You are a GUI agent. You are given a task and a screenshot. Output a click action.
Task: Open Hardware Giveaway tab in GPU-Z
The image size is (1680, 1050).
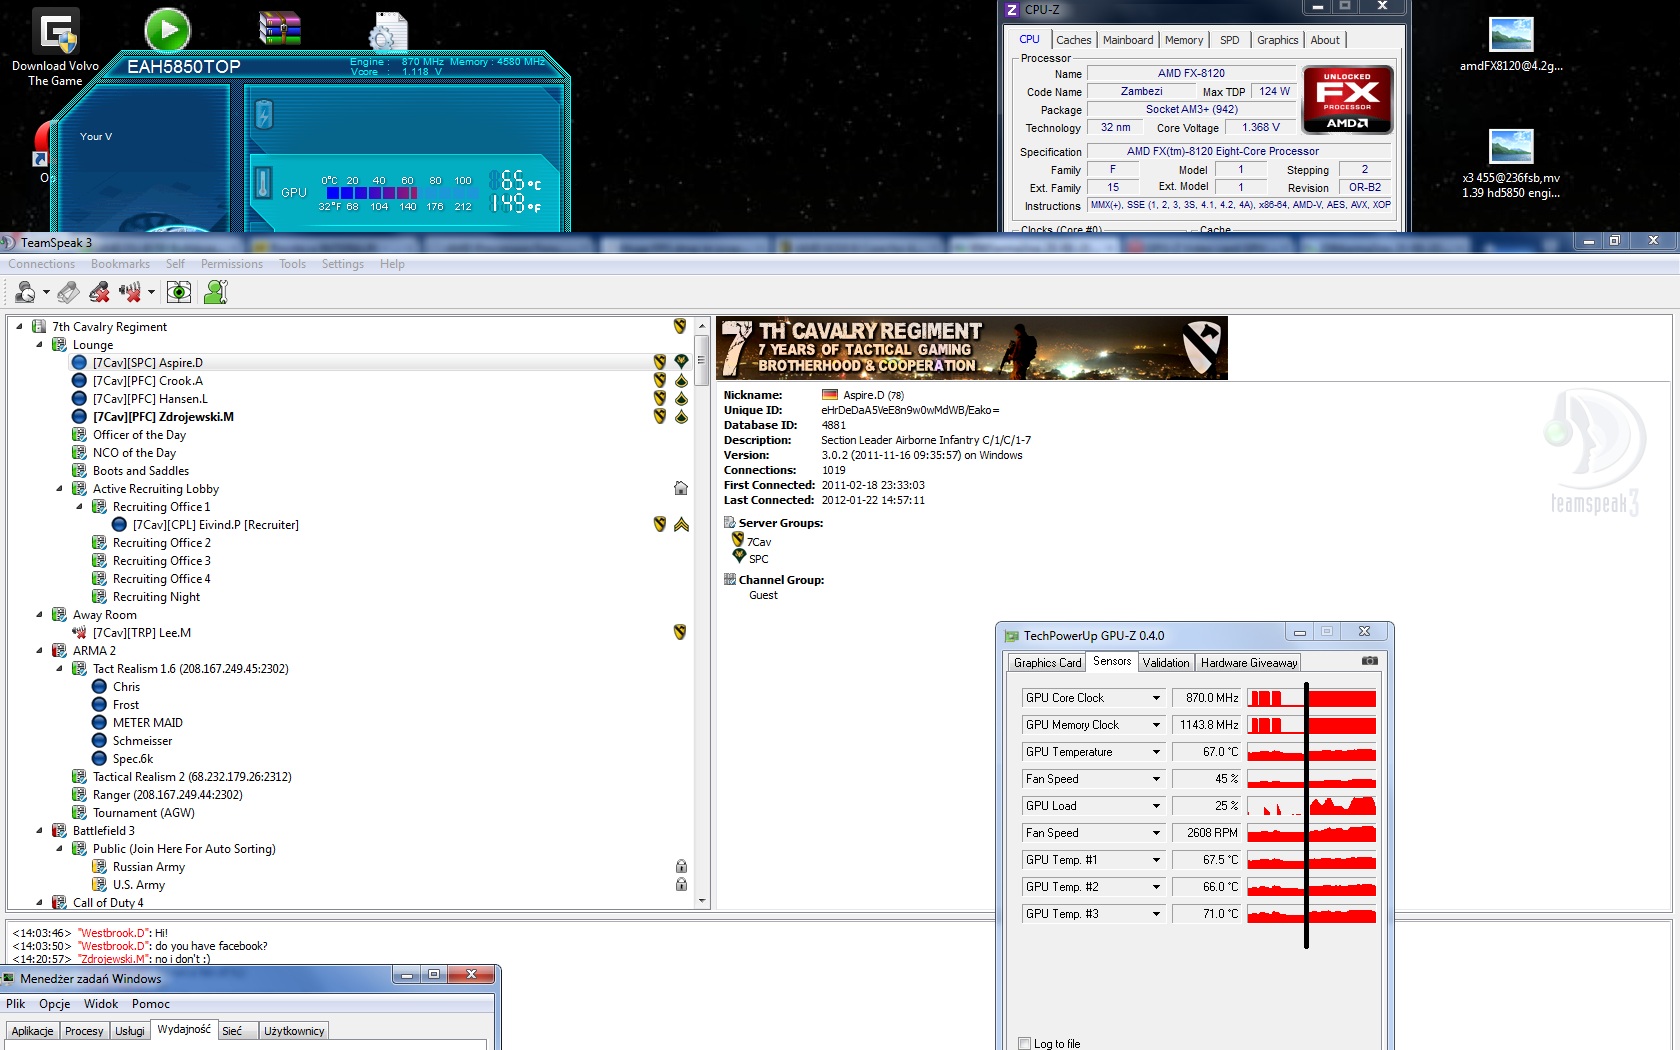pyautogui.click(x=1249, y=663)
